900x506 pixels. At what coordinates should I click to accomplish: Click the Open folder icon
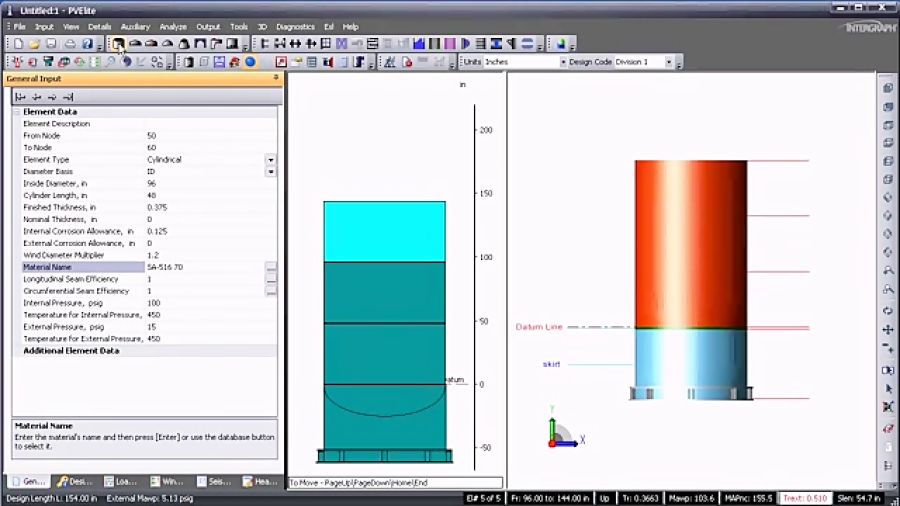pos(34,44)
